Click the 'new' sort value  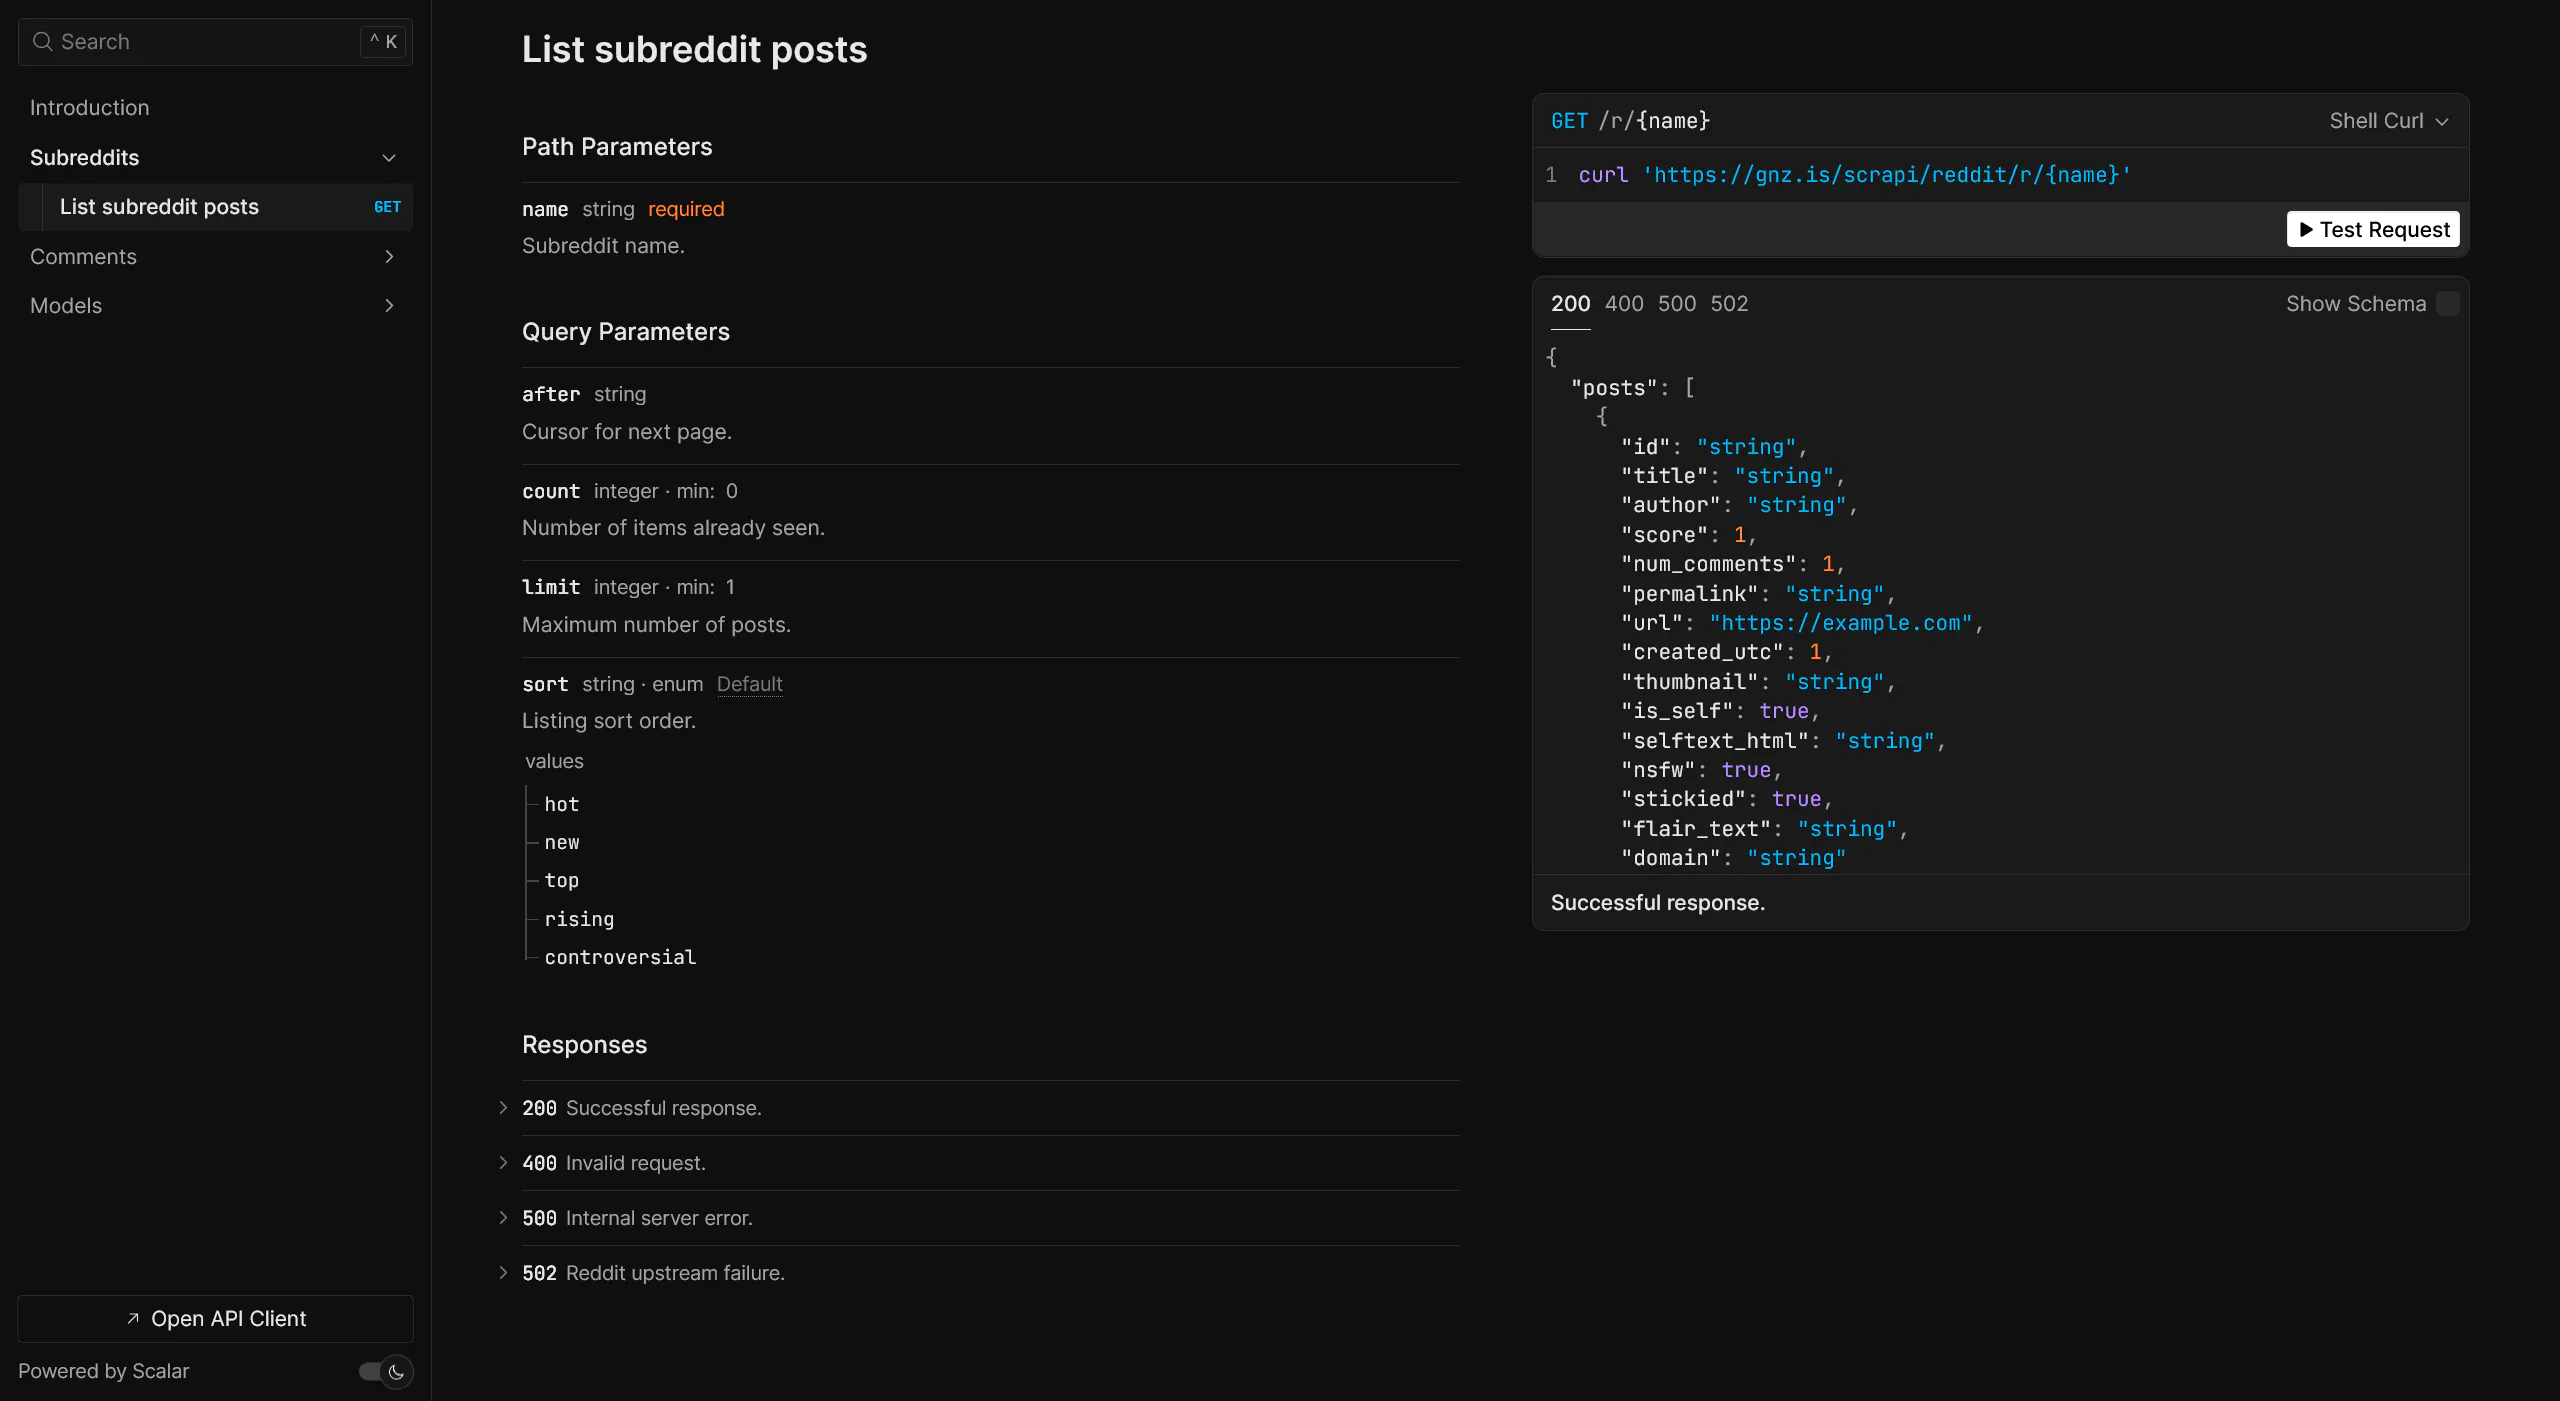[562, 842]
